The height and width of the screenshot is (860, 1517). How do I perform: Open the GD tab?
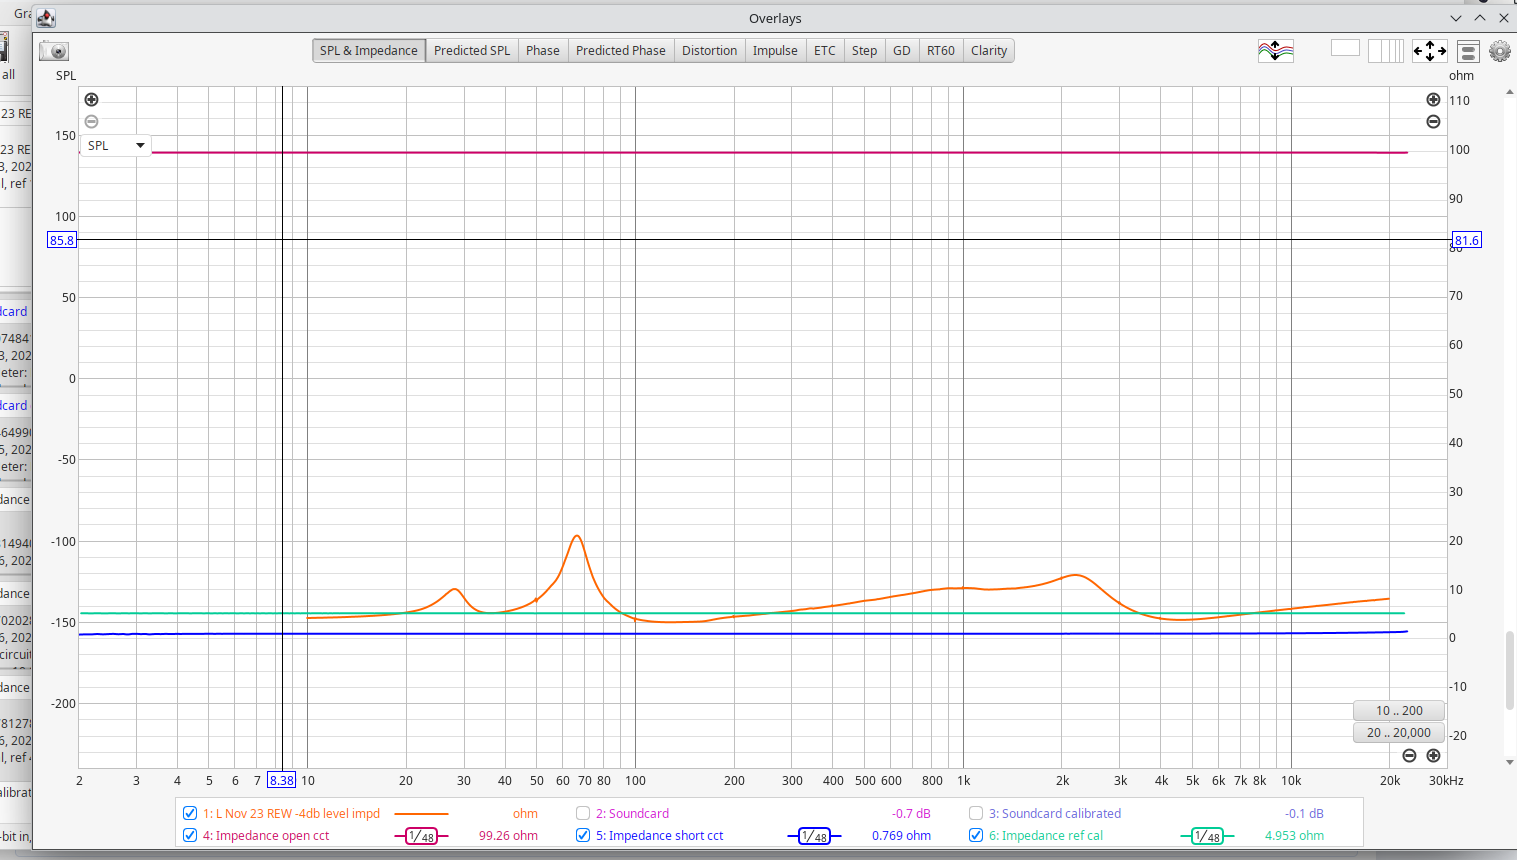tap(902, 50)
